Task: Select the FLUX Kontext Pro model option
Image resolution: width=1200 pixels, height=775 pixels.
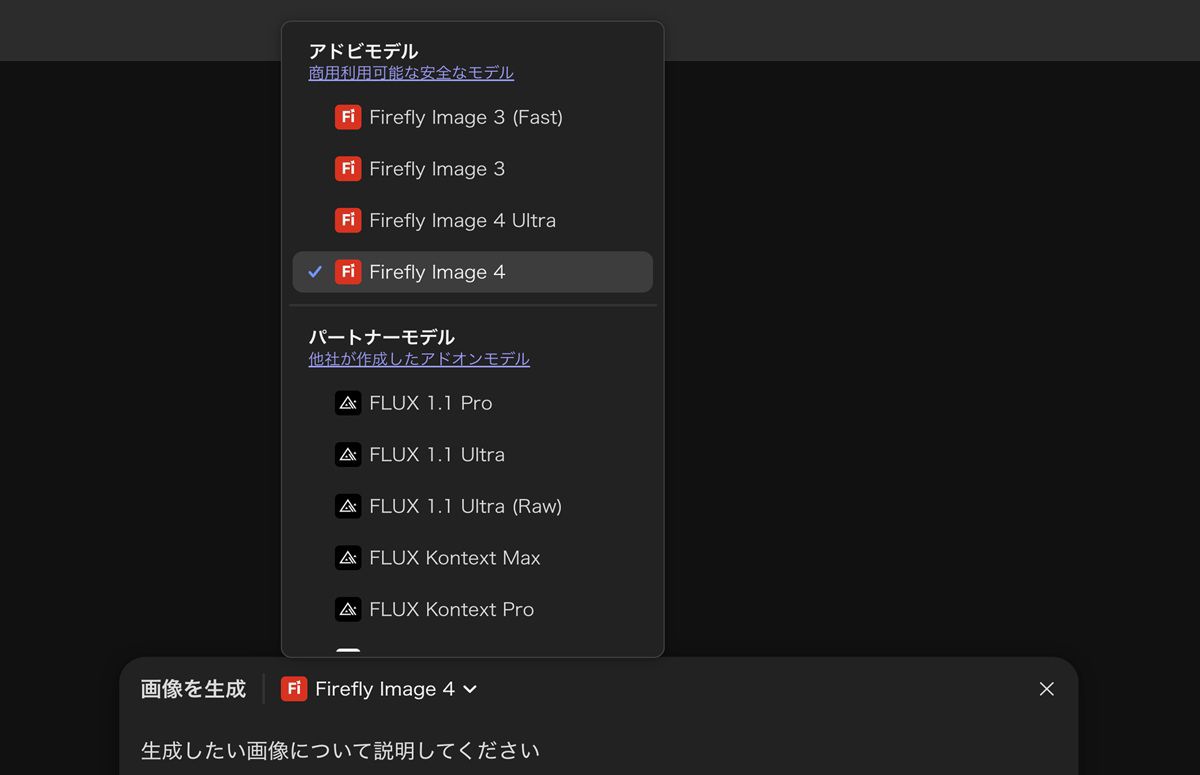Action: (x=451, y=609)
